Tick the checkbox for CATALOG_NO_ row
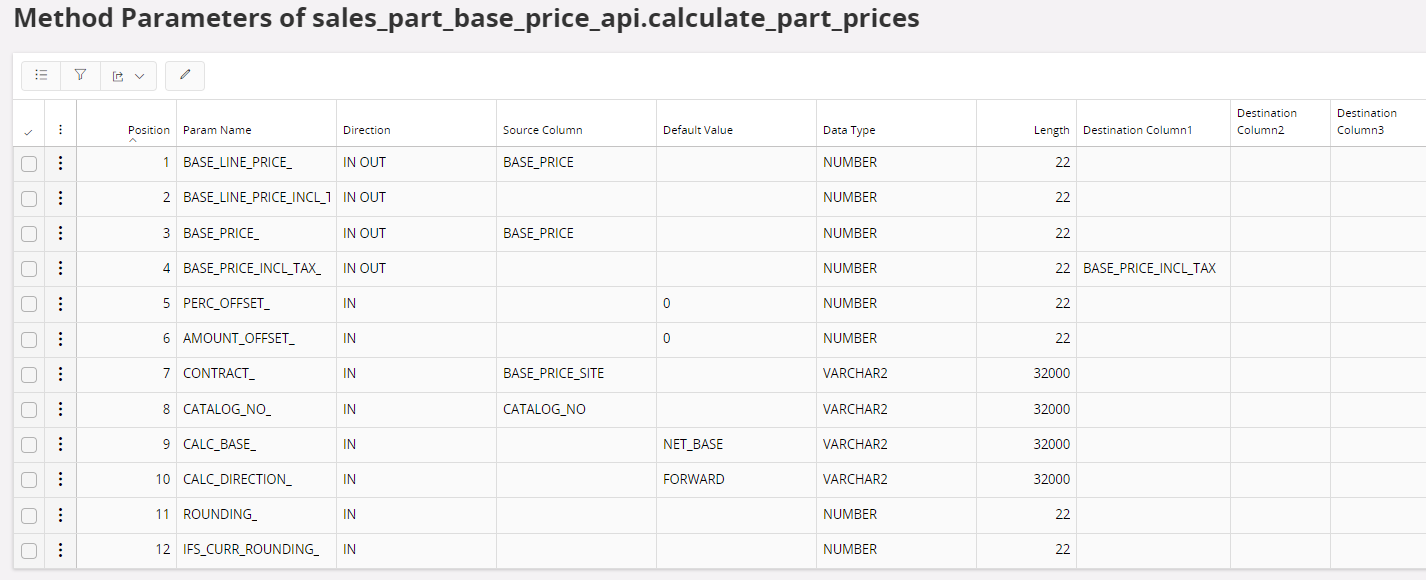1426x580 pixels. (x=29, y=410)
